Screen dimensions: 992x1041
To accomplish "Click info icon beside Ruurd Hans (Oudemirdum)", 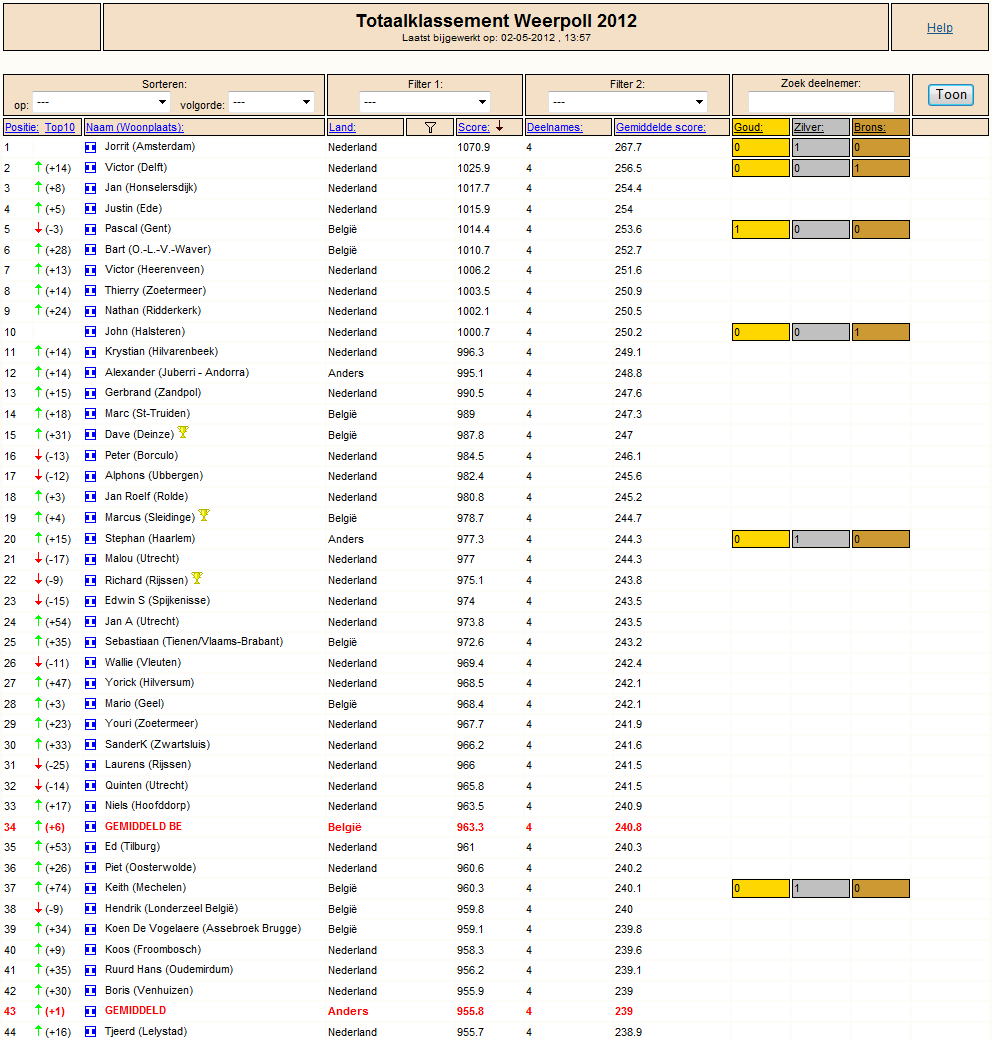I will pos(90,970).
